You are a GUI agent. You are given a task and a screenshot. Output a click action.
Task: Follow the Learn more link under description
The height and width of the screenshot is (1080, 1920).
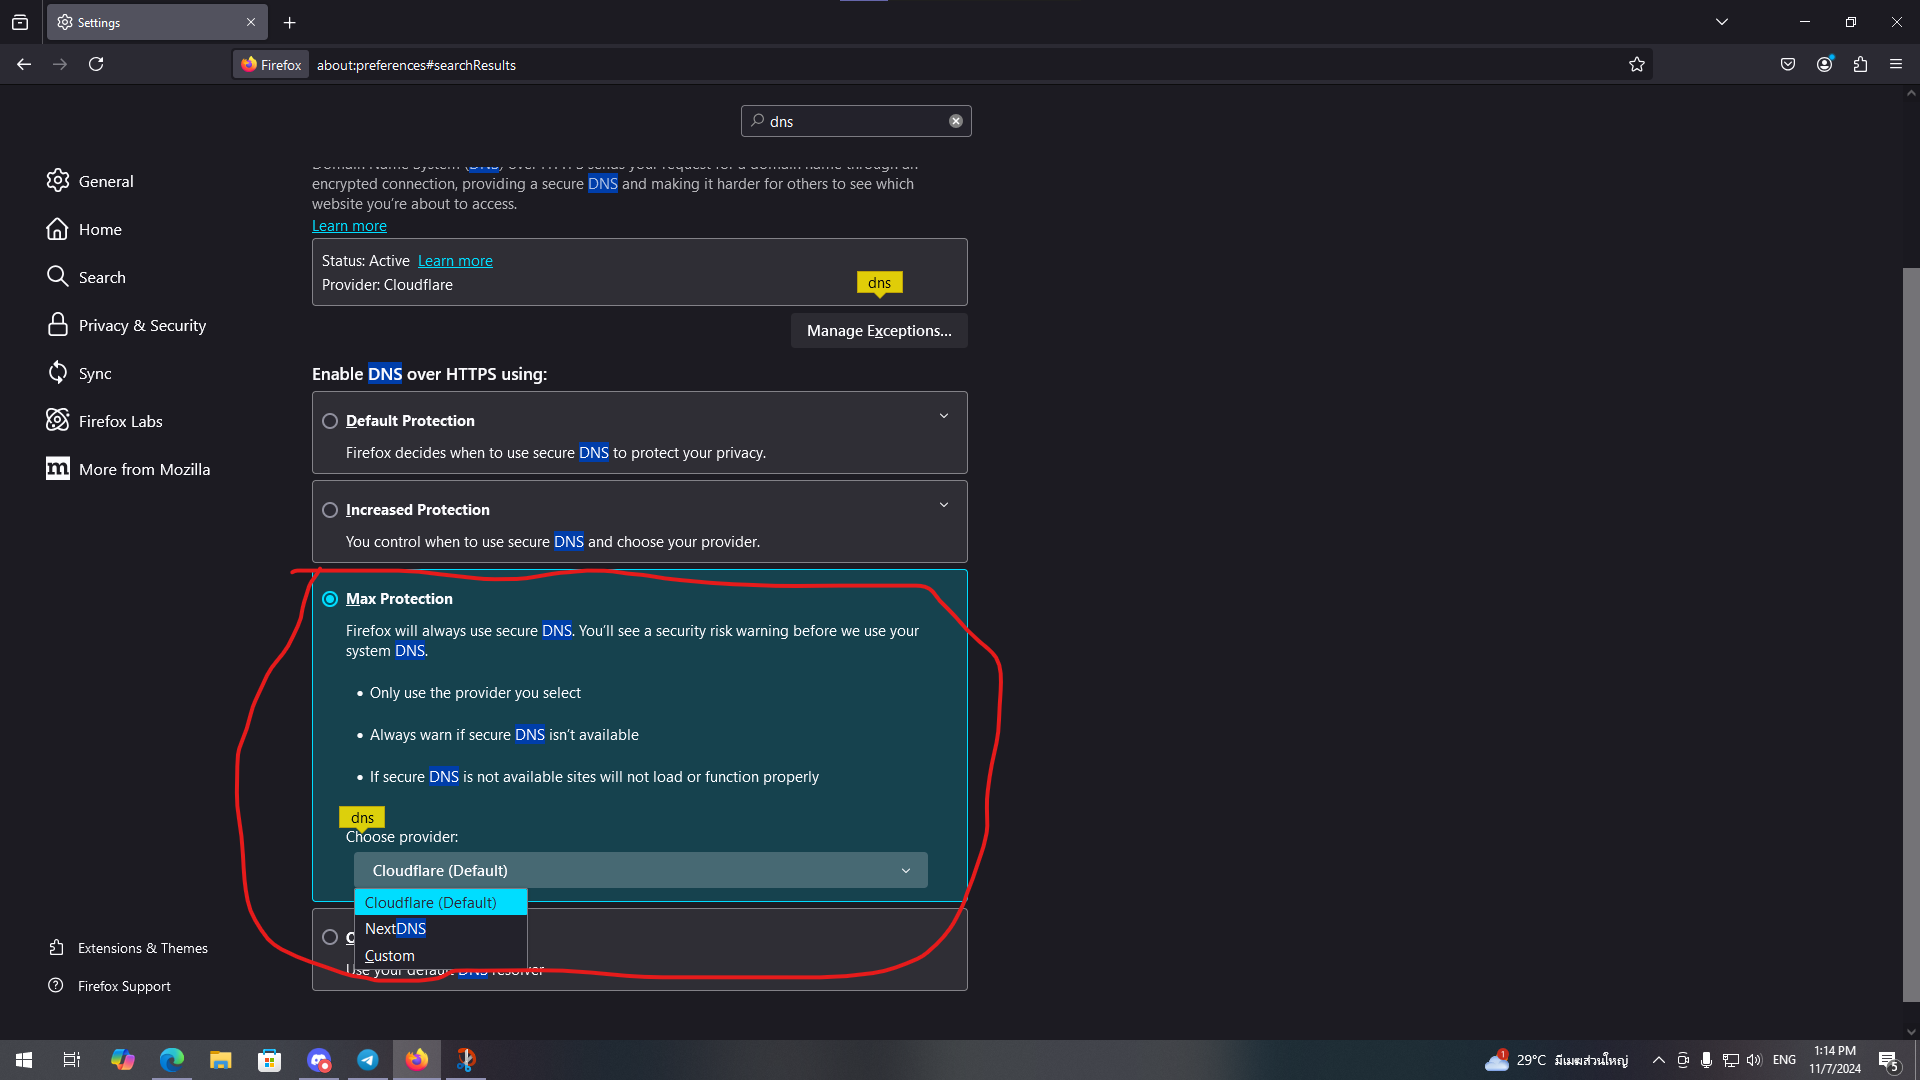tap(349, 226)
